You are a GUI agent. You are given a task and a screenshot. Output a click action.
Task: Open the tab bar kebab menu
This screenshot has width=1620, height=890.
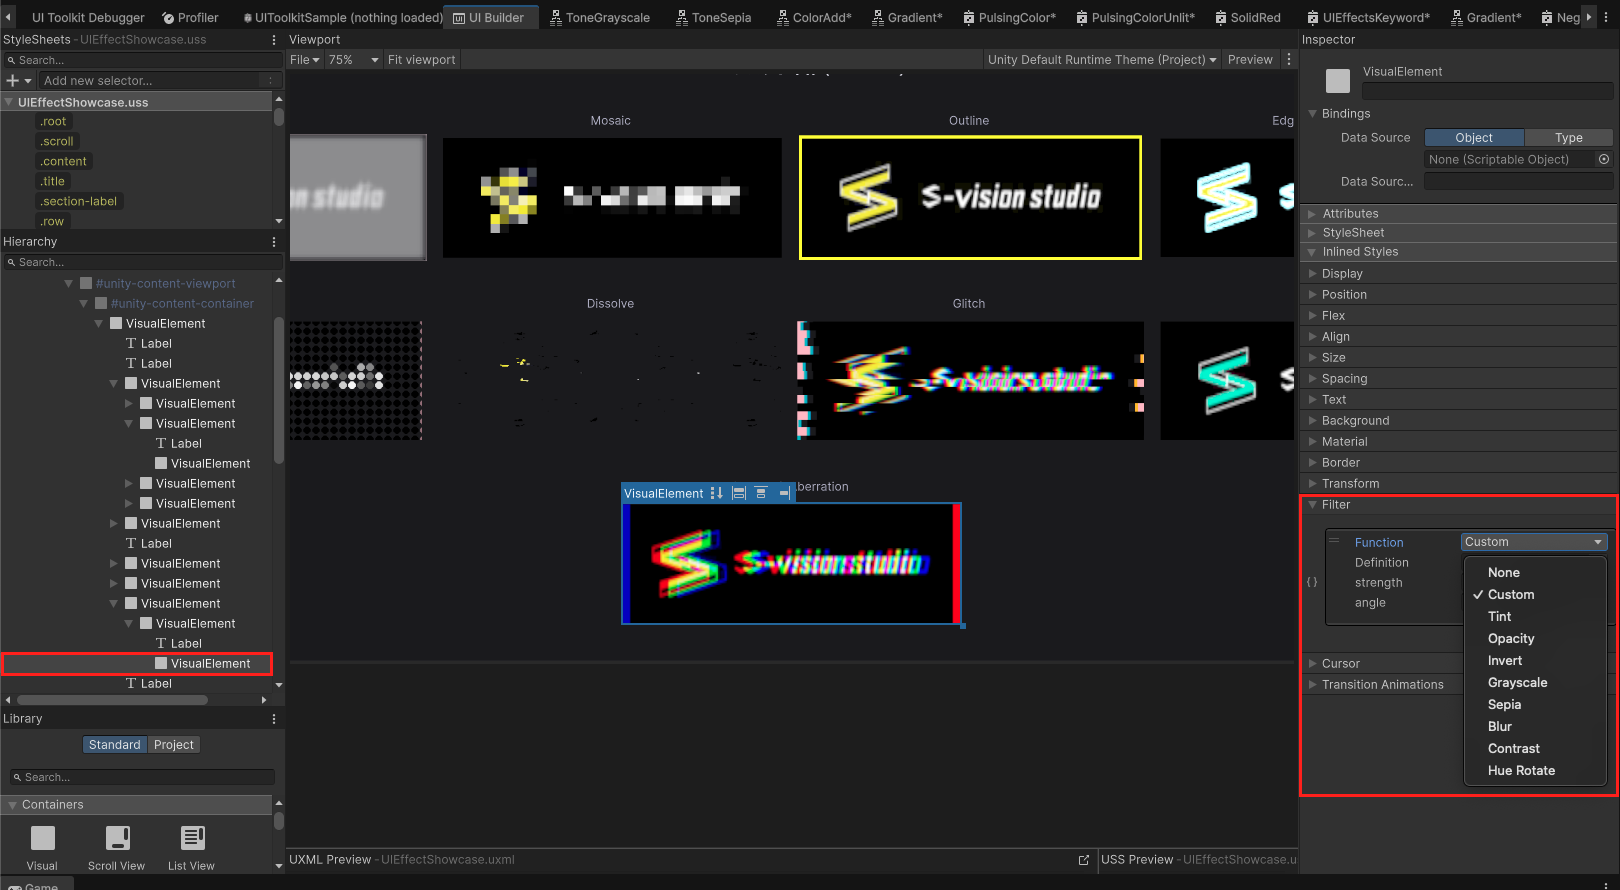[1607, 17]
